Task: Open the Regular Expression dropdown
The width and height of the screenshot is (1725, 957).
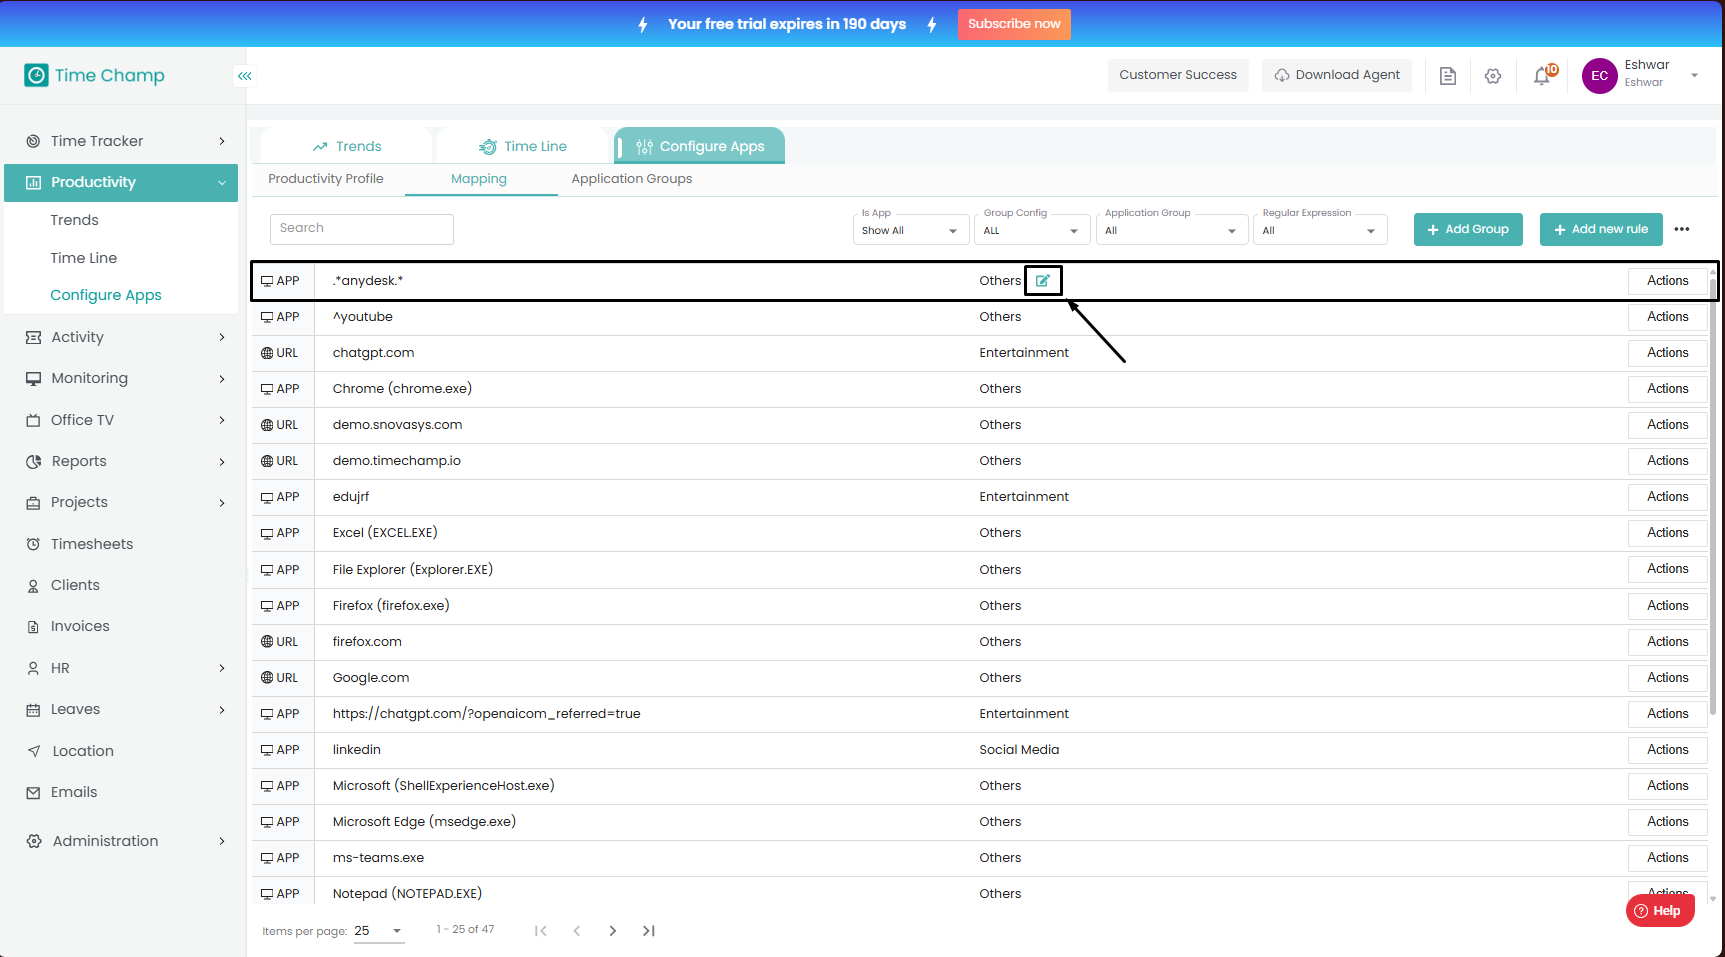Action: click(1320, 230)
